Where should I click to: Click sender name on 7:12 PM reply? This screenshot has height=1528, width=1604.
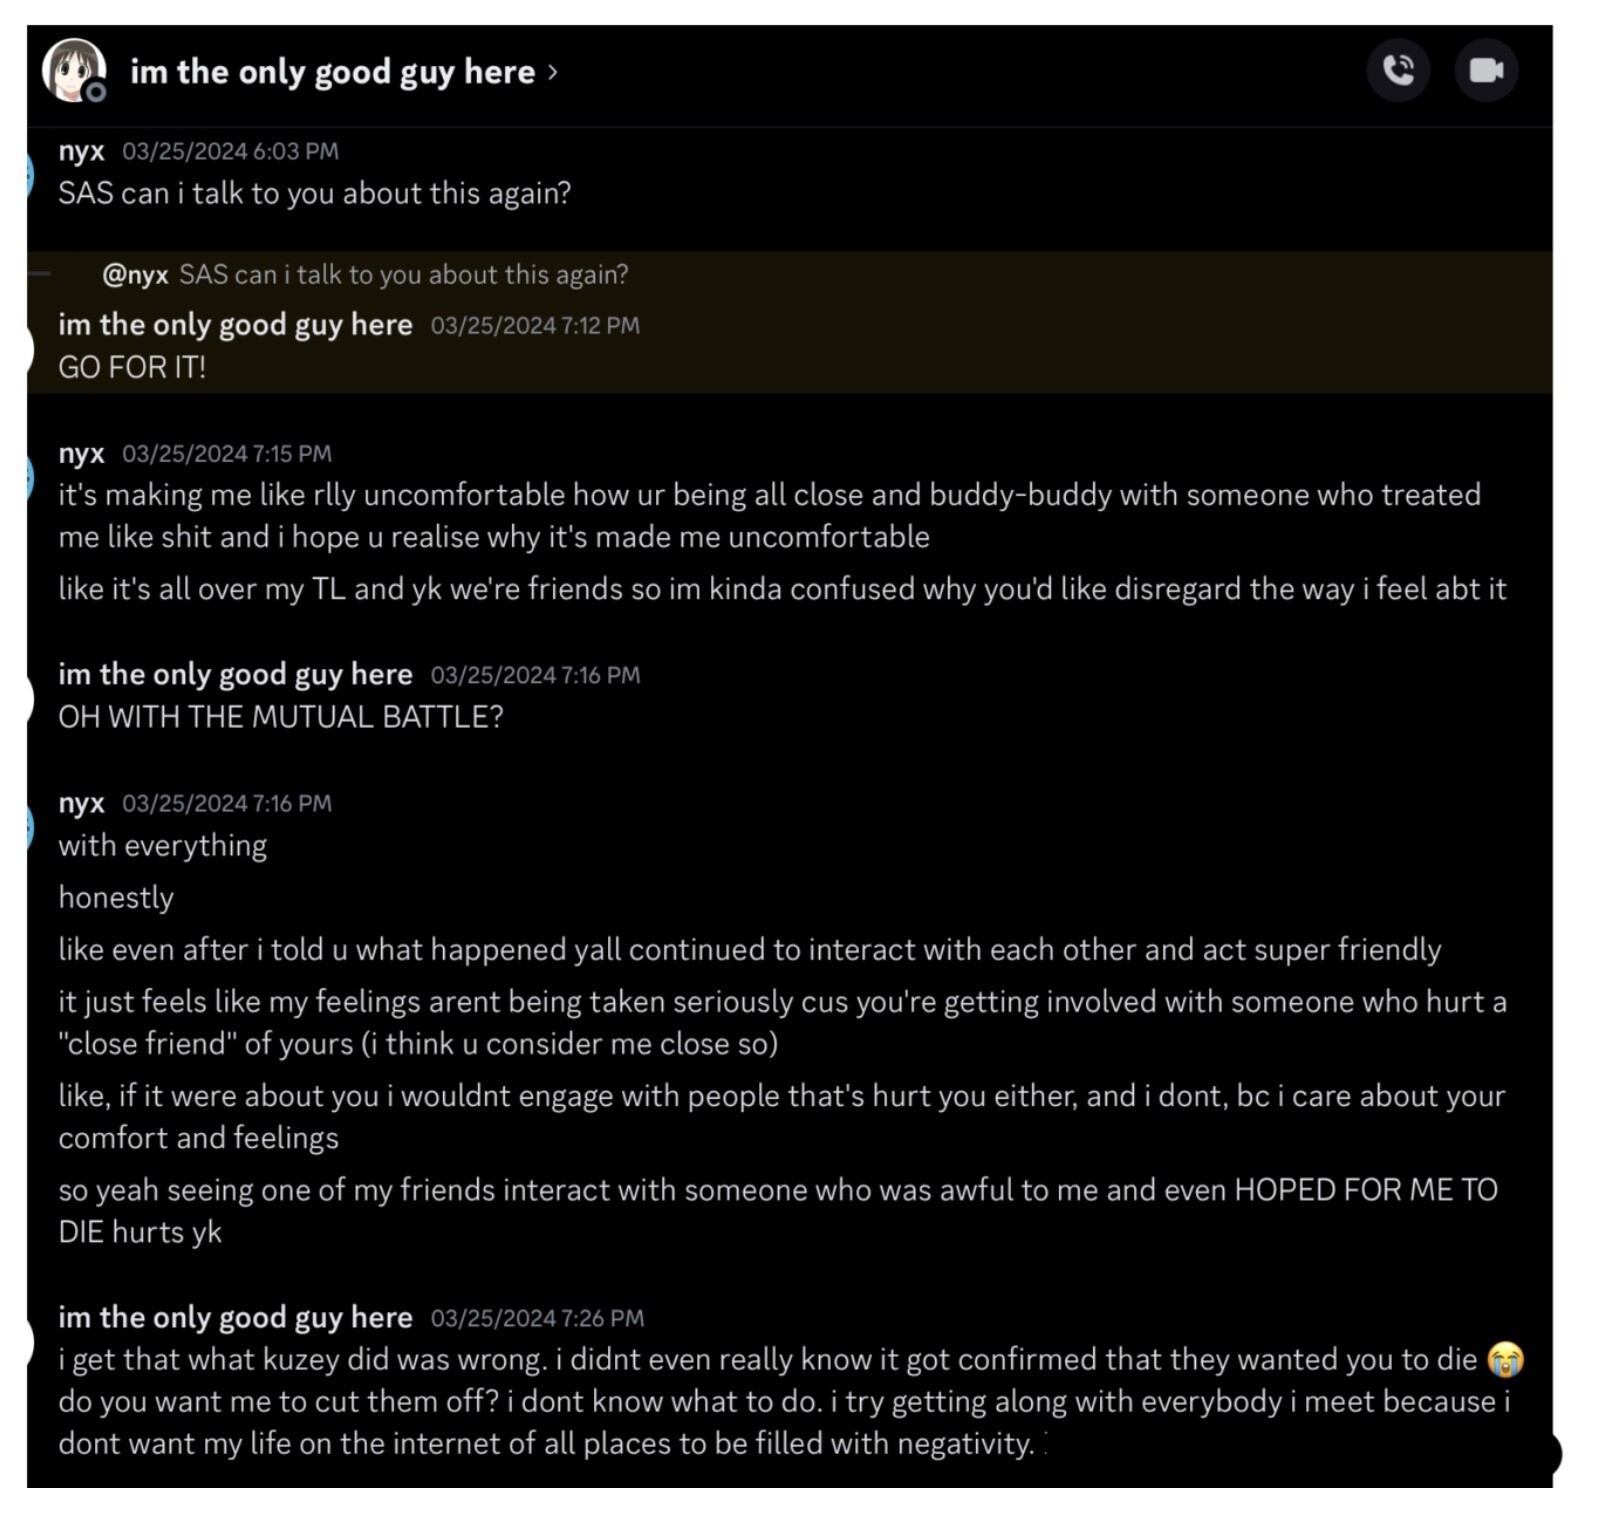click(235, 325)
